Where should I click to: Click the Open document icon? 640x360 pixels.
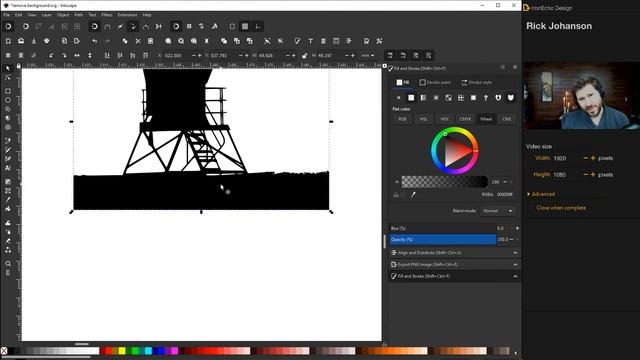click(21, 41)
